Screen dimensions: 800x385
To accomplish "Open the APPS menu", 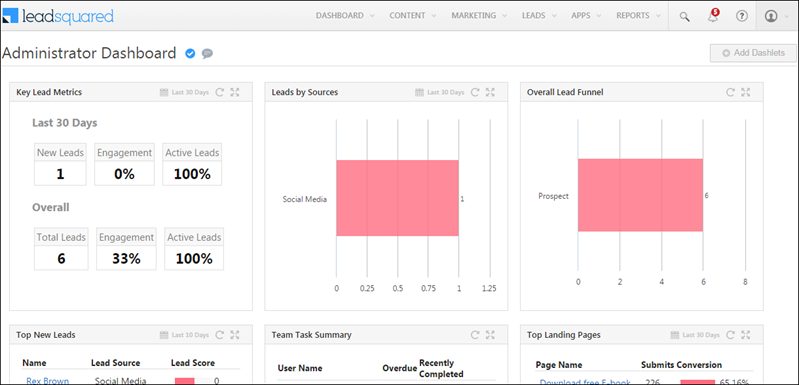I will coord(586,16).
